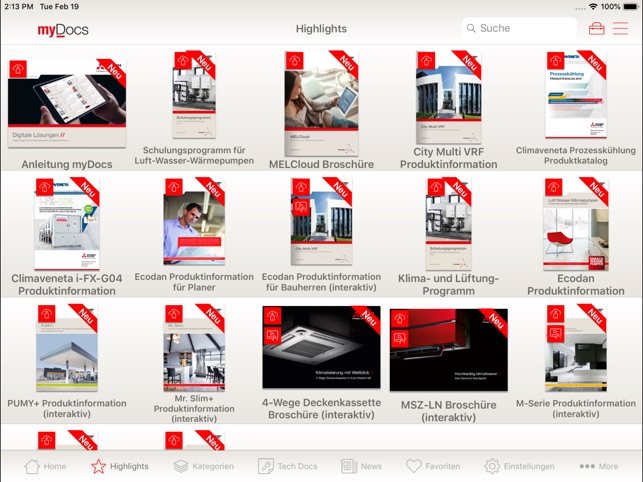Click 'M-Serie Produktinformation (interaktiv)' title
Image resolution: width=643 pixels, height=482 pixels.
pos(576,409)
